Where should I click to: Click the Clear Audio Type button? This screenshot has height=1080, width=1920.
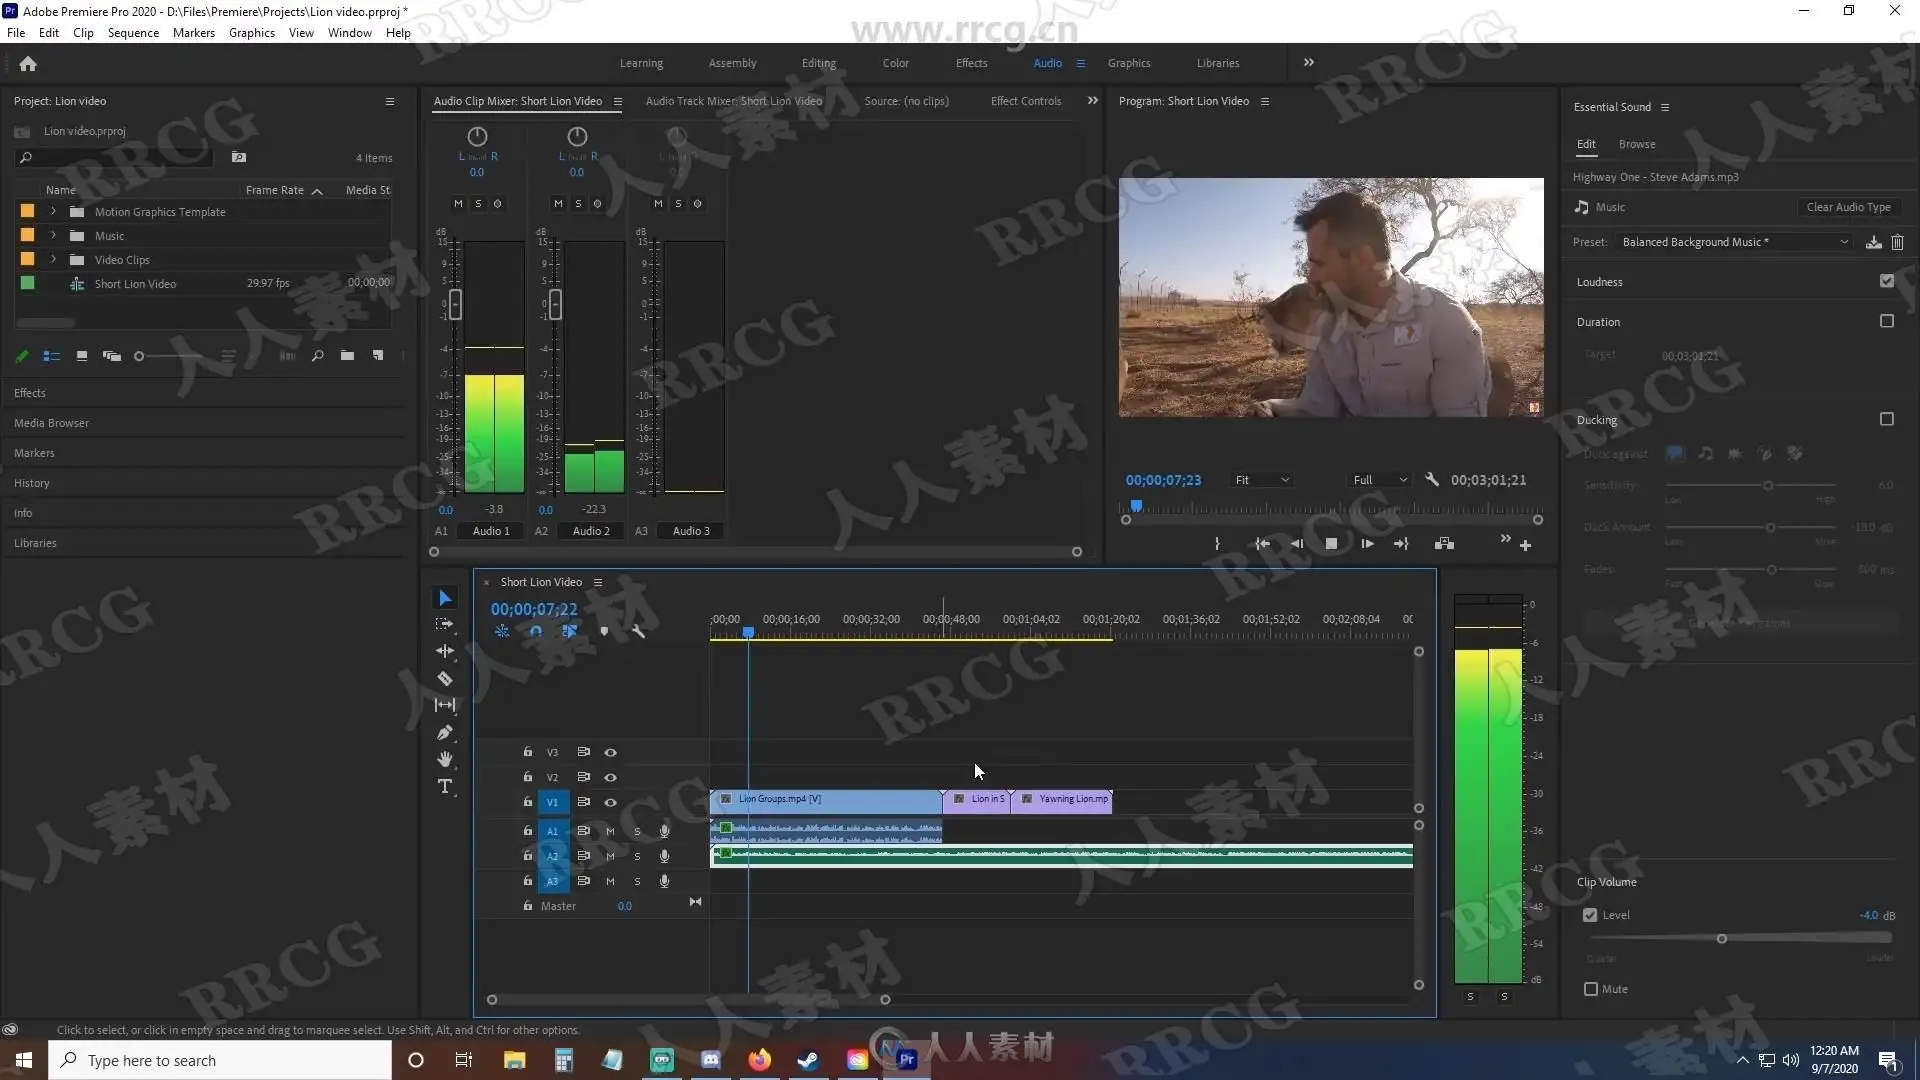pos(1848,207)
